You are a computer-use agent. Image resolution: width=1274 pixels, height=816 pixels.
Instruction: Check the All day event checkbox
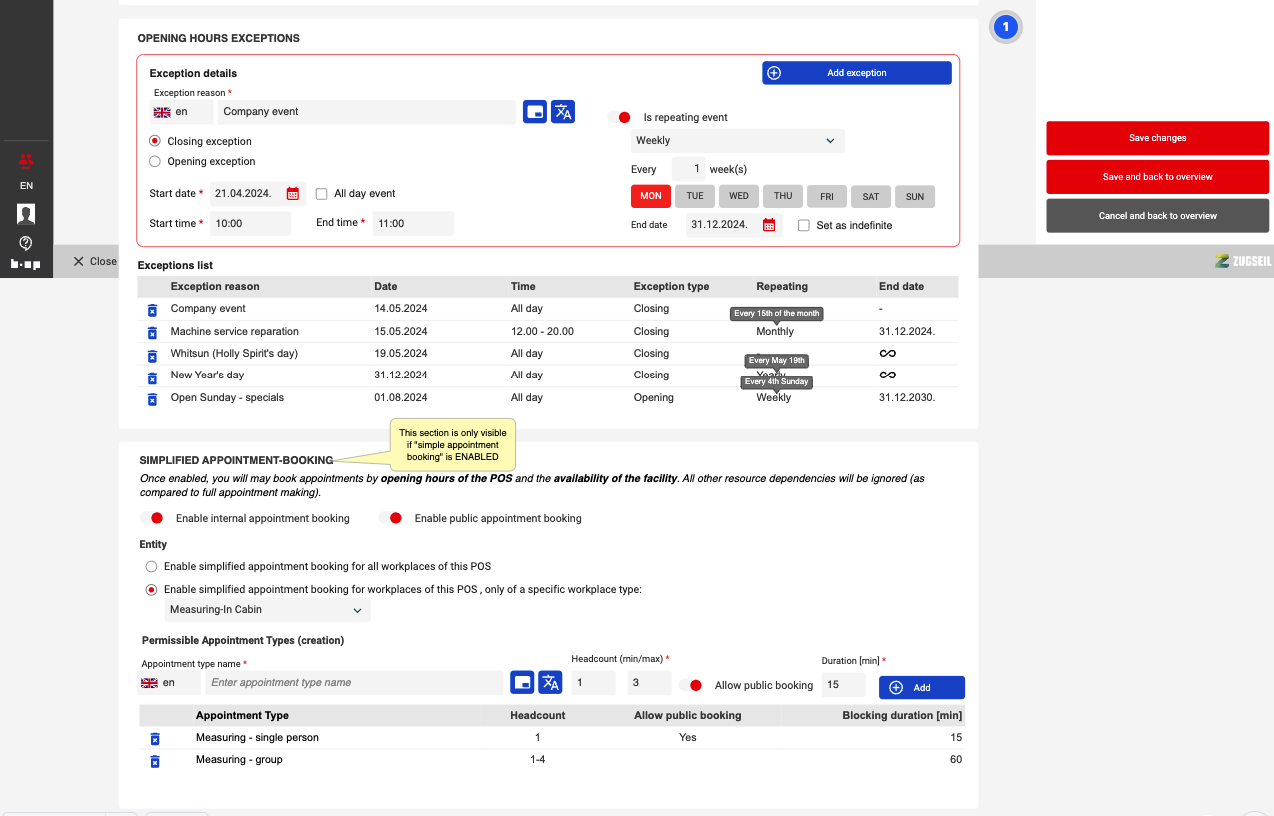[322, 194]
